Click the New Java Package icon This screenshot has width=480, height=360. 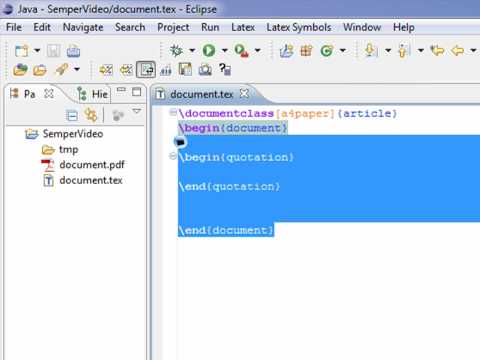click(306, 51)
